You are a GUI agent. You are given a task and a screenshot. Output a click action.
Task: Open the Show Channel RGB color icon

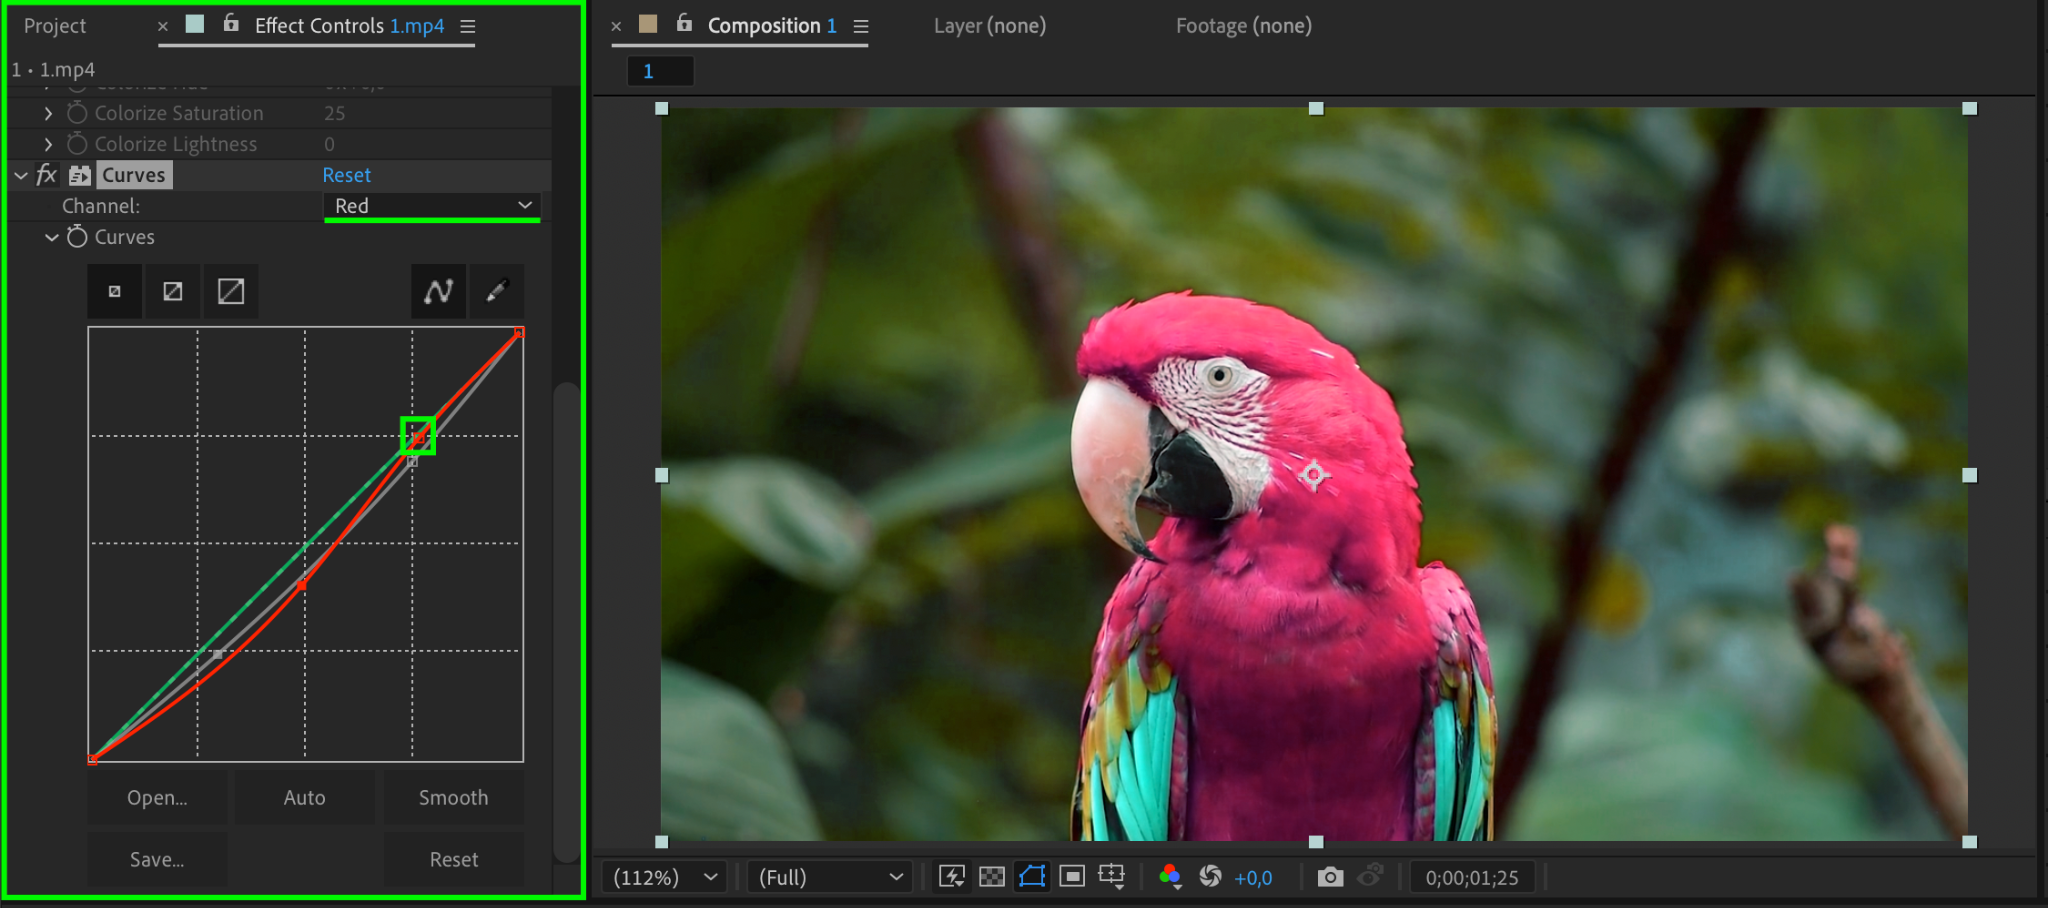(1169, 877)
